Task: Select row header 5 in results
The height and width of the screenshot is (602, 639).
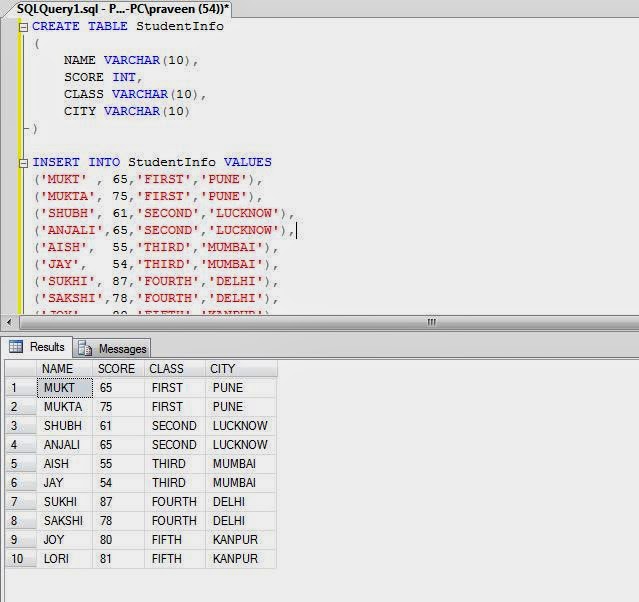Action: click(21, 464)
